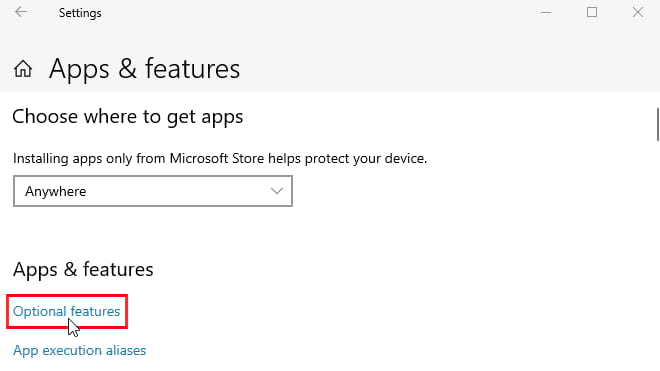This screenshot has height=371, width=660.
Task: Click the chevron arrow in the Anywhere combo box
Action: coord(277,191)
